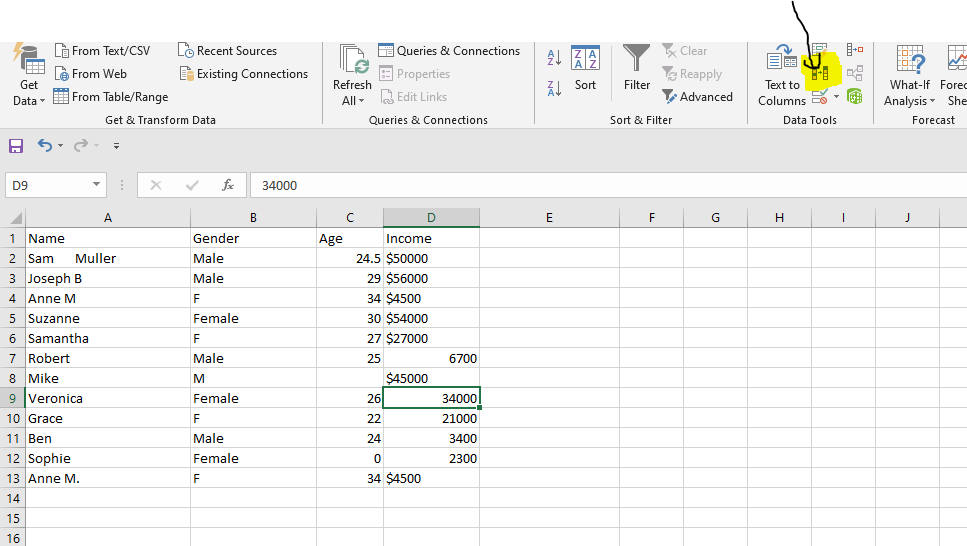Open the Text to Columns wizard
Screen dimensions: 967x546
(x=782, y=76)
